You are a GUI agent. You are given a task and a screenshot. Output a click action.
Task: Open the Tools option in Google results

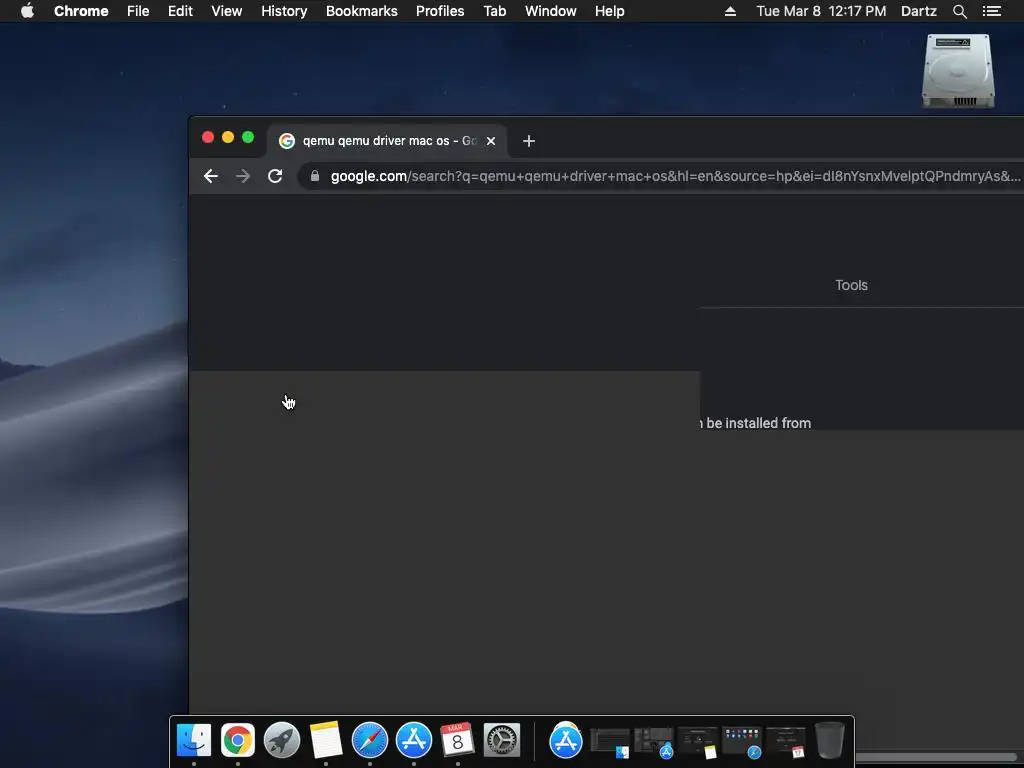tap(851, 285)
